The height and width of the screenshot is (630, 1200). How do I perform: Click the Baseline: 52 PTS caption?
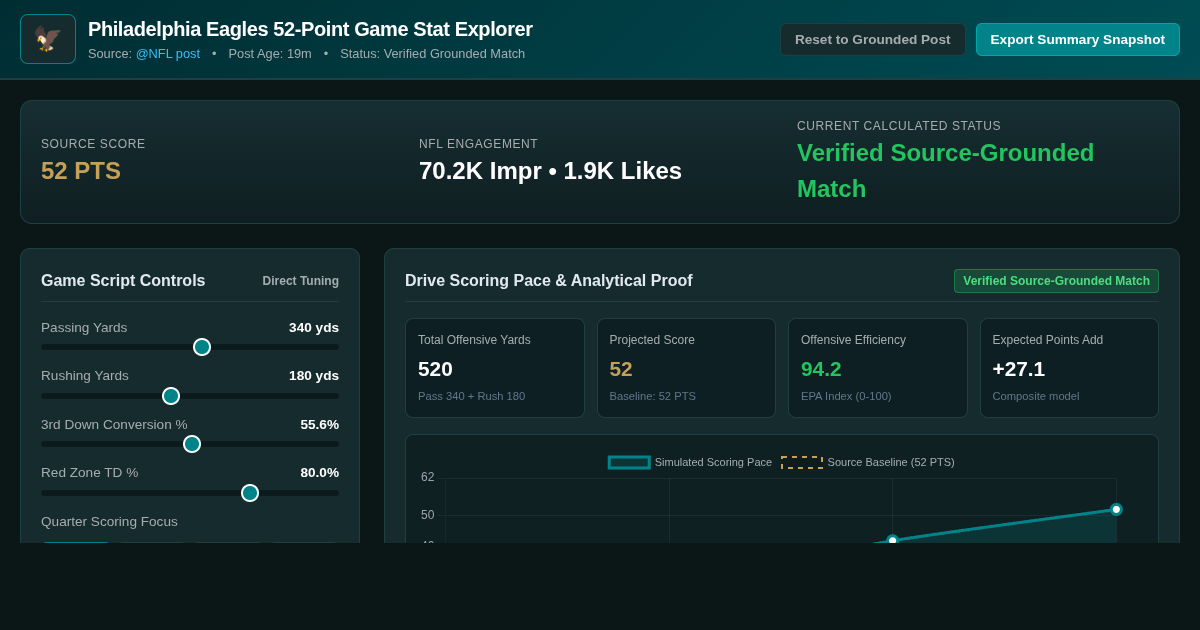653,396
